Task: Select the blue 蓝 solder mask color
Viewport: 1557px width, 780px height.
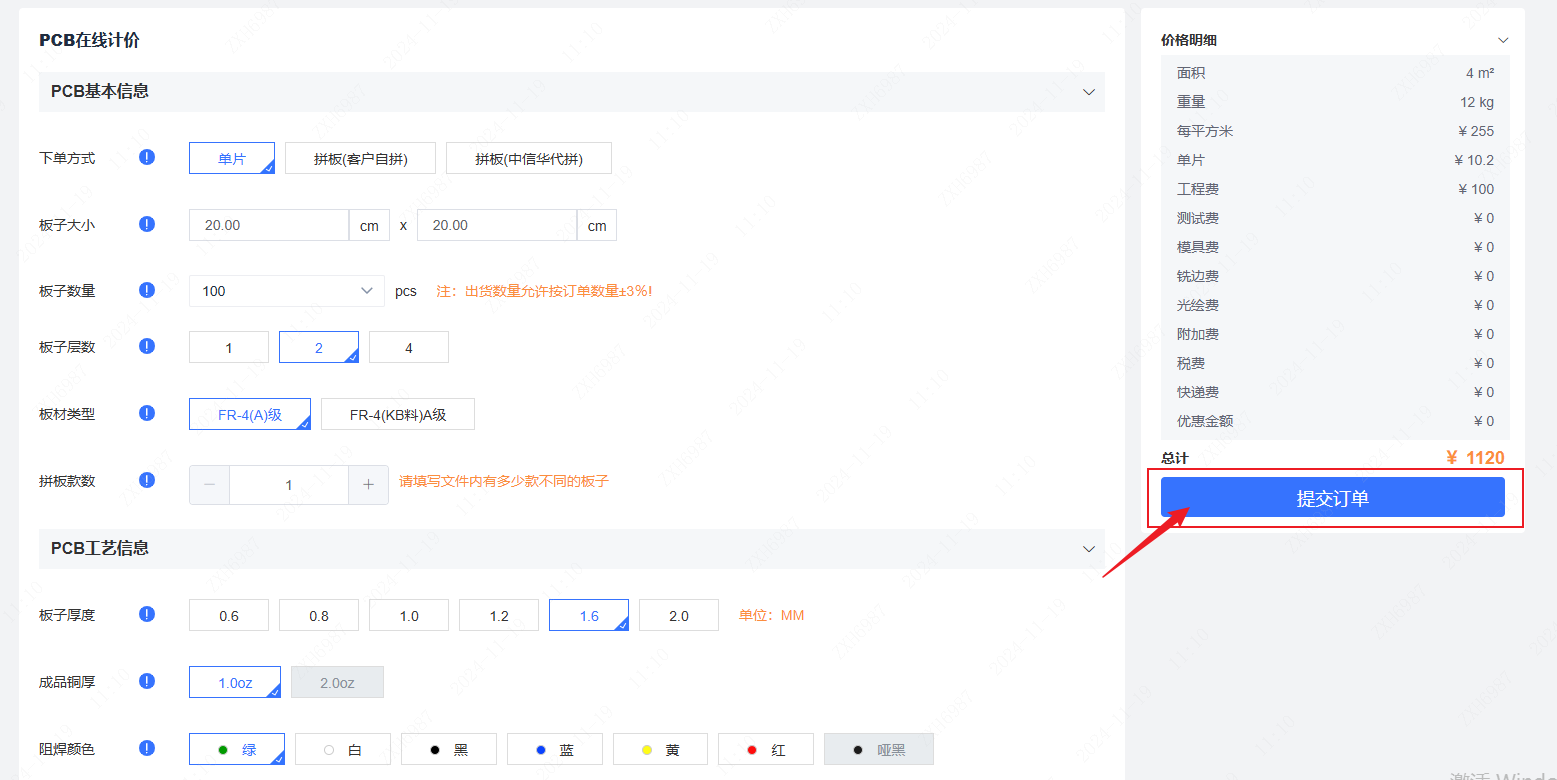Action: [554, 748]
